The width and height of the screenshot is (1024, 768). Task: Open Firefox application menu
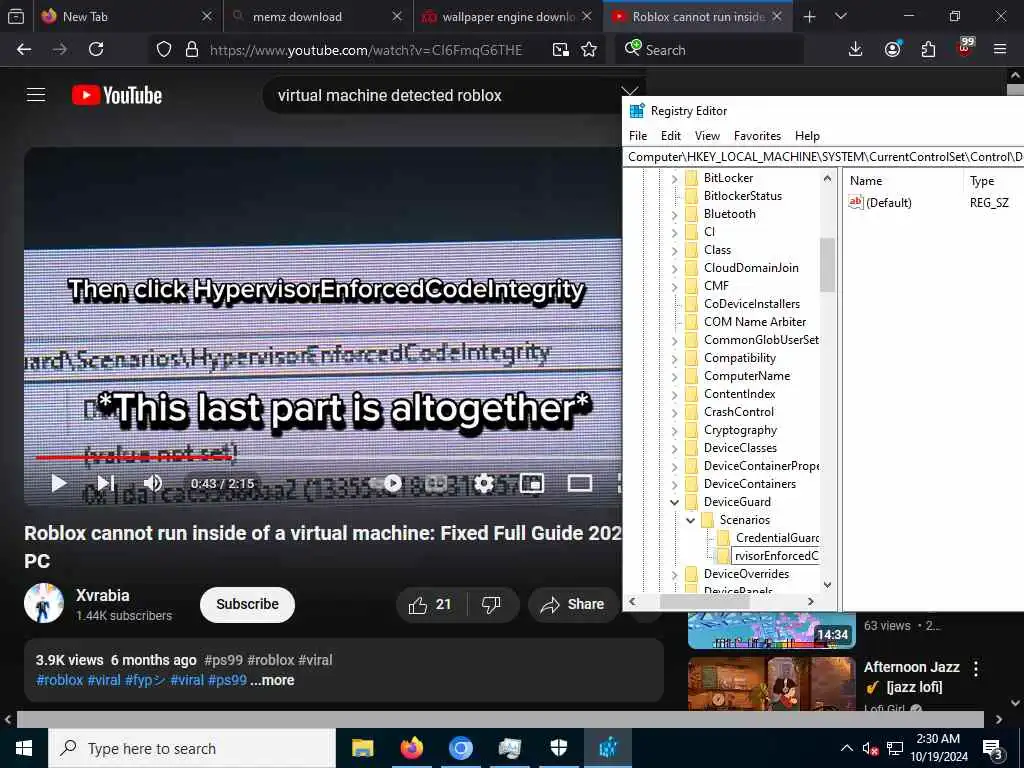pos(1000,49)
